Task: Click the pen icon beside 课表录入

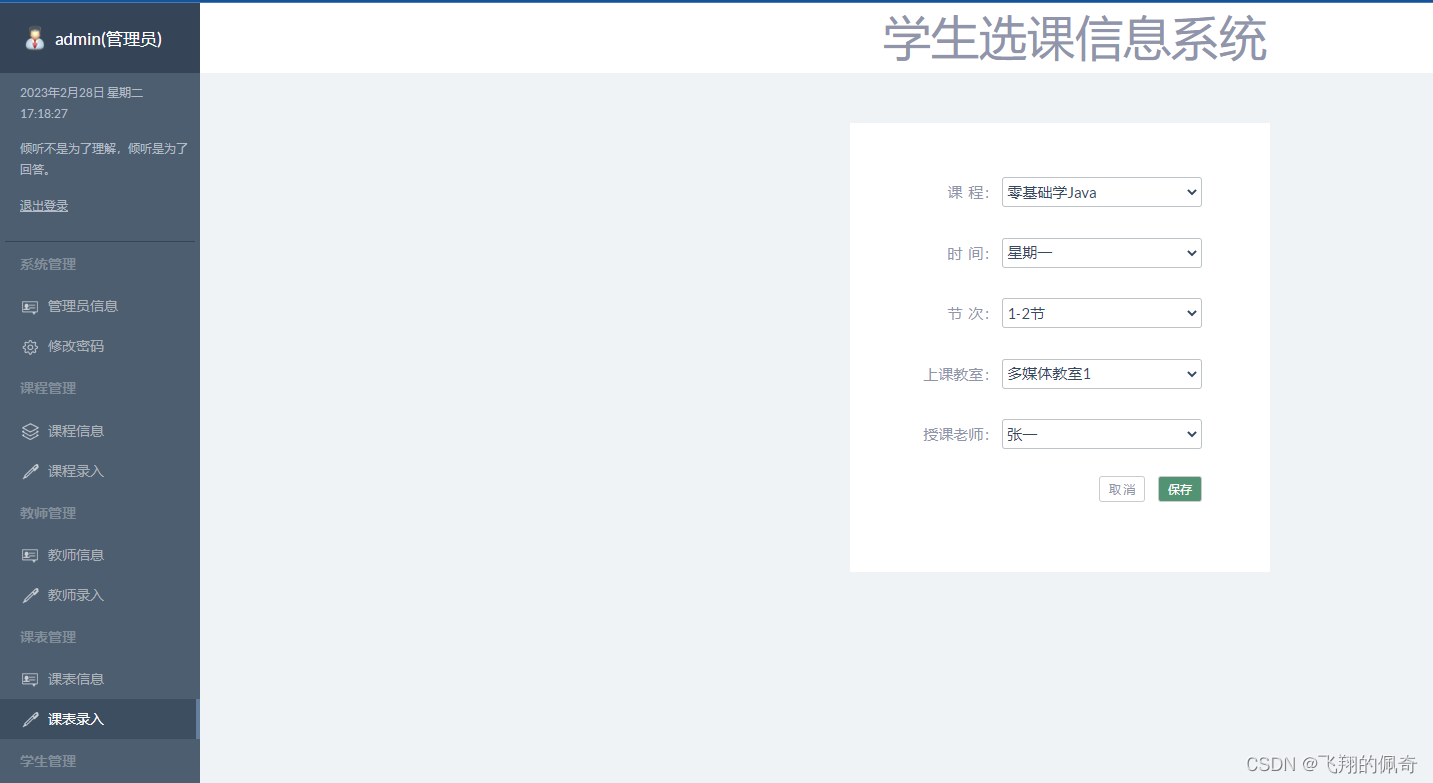Action: tap(30, 719)
